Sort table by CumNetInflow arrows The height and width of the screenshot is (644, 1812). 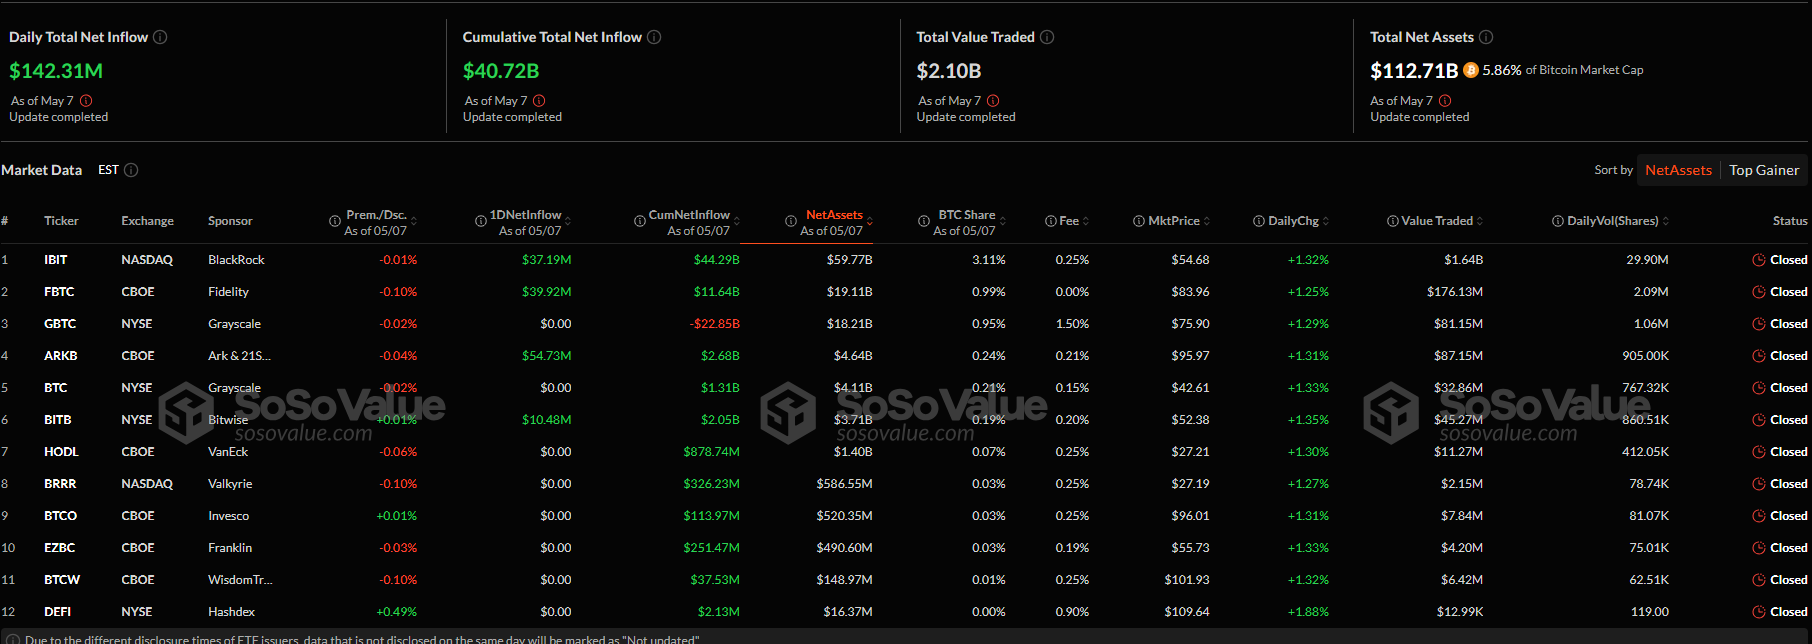tap(737, 221)
